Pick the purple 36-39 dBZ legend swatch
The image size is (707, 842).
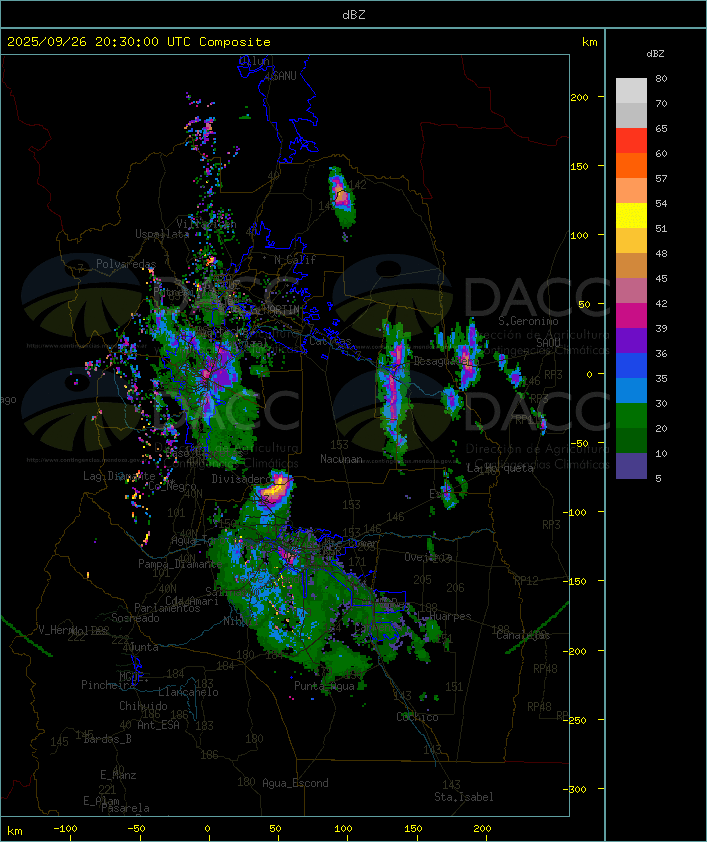(631, 340)
